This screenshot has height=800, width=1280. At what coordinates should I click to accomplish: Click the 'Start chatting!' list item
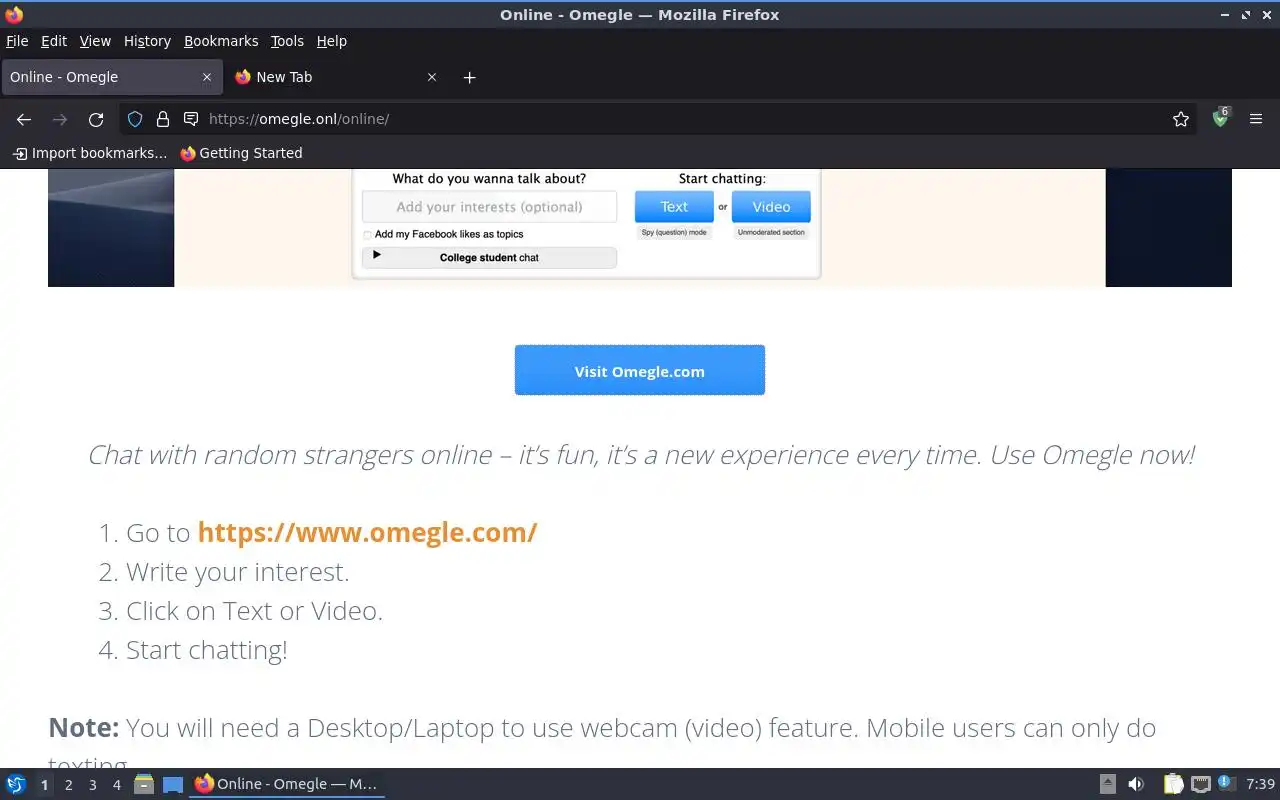206,650
